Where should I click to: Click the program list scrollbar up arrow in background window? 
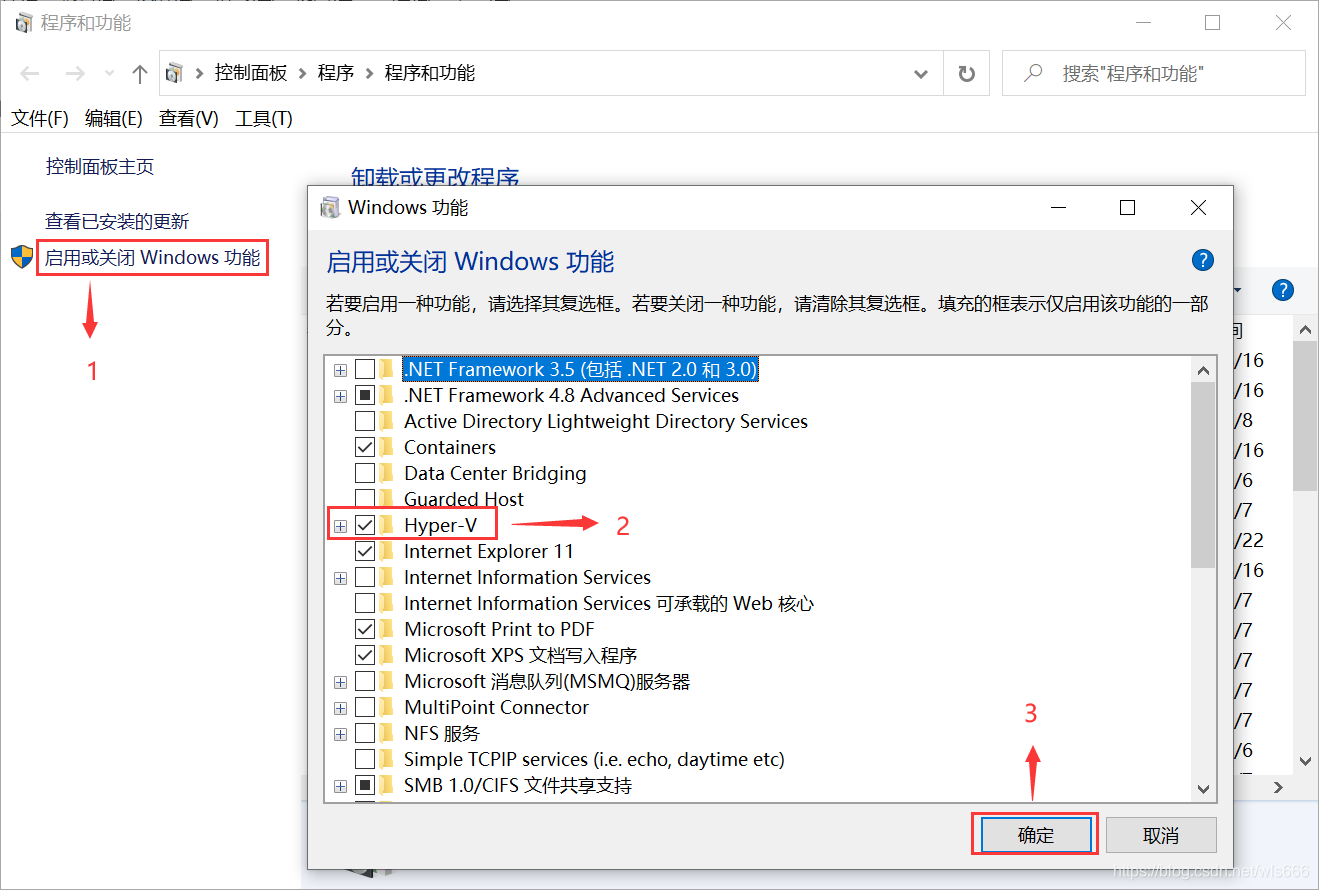(1305, 329)
